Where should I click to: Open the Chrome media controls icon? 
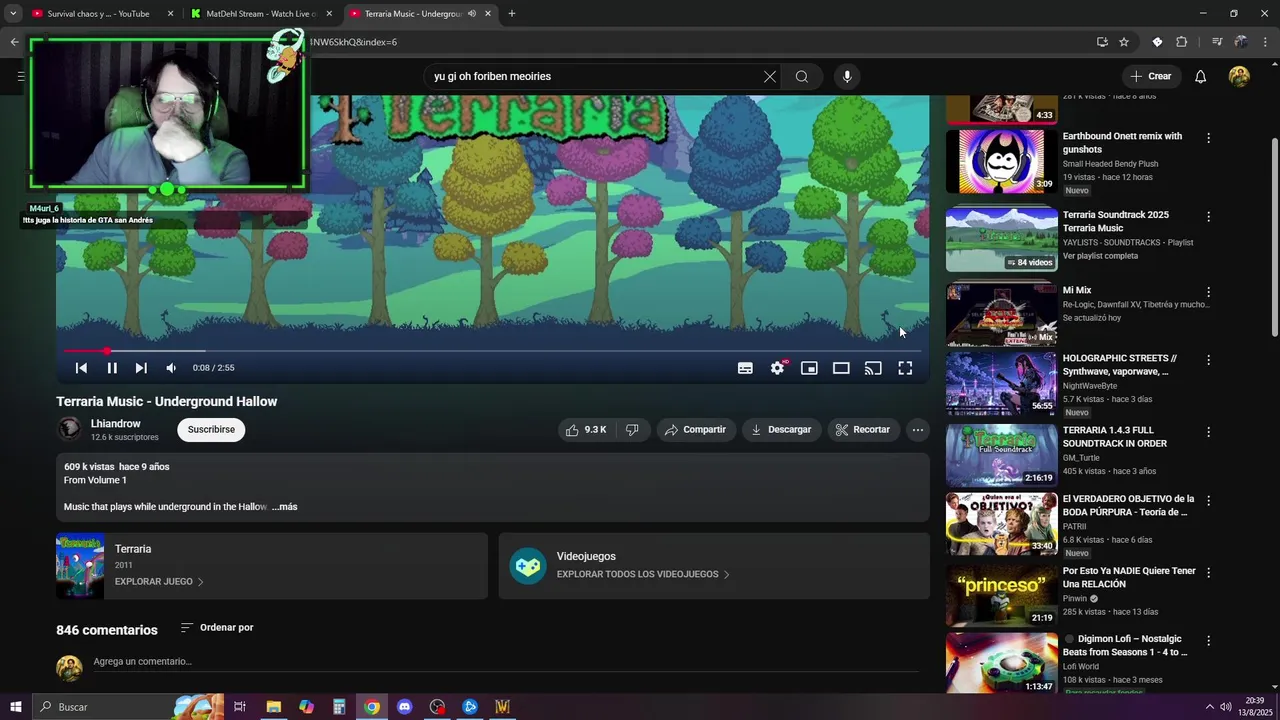(x=1217, y=42)
